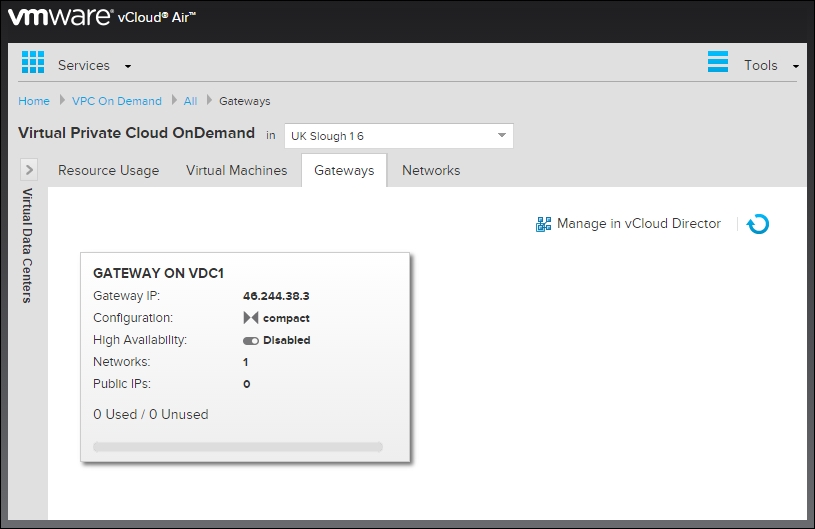Expand the Virtual Data Centers side panel
The height and width of the screenshot is (529, 815).
tap(29, 170)
